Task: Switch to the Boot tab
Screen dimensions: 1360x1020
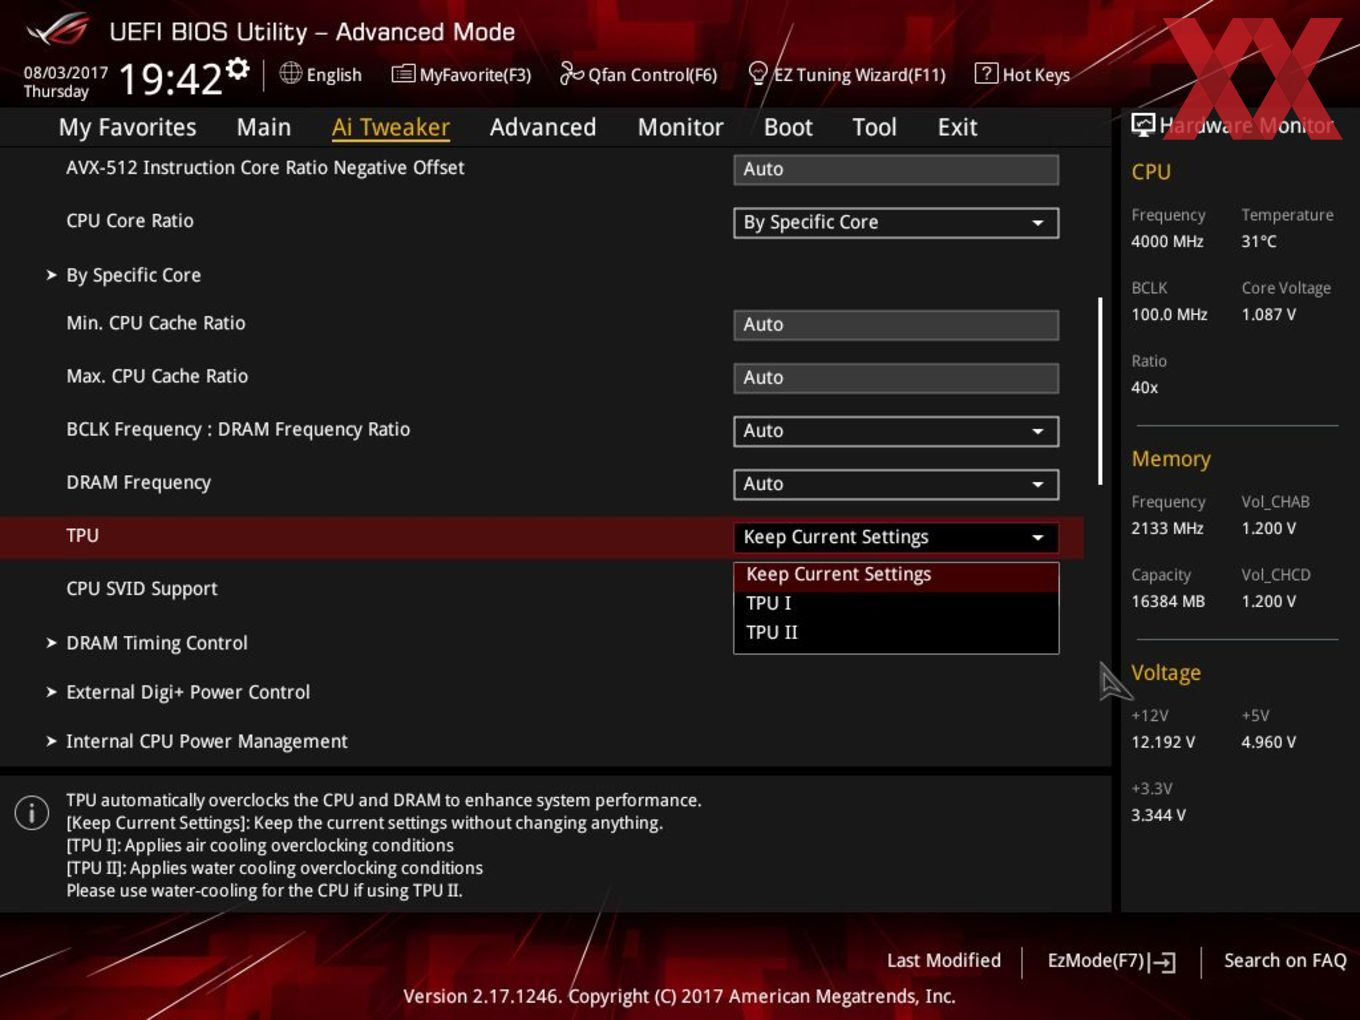Action: click(x=788, y=127)
